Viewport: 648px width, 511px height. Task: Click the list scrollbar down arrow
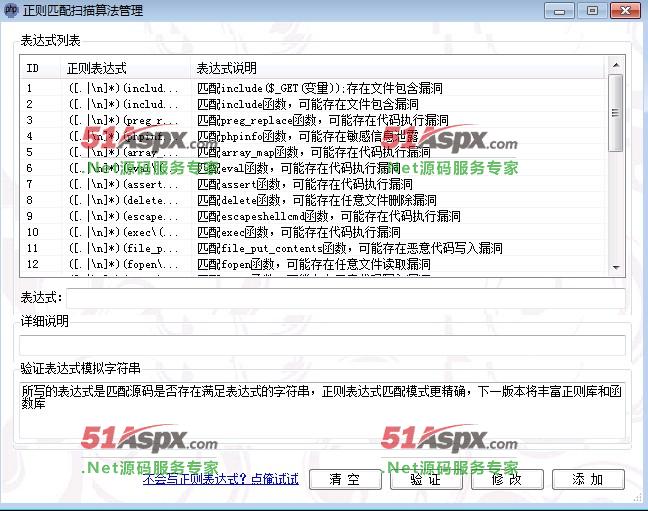tap(616, 267)
